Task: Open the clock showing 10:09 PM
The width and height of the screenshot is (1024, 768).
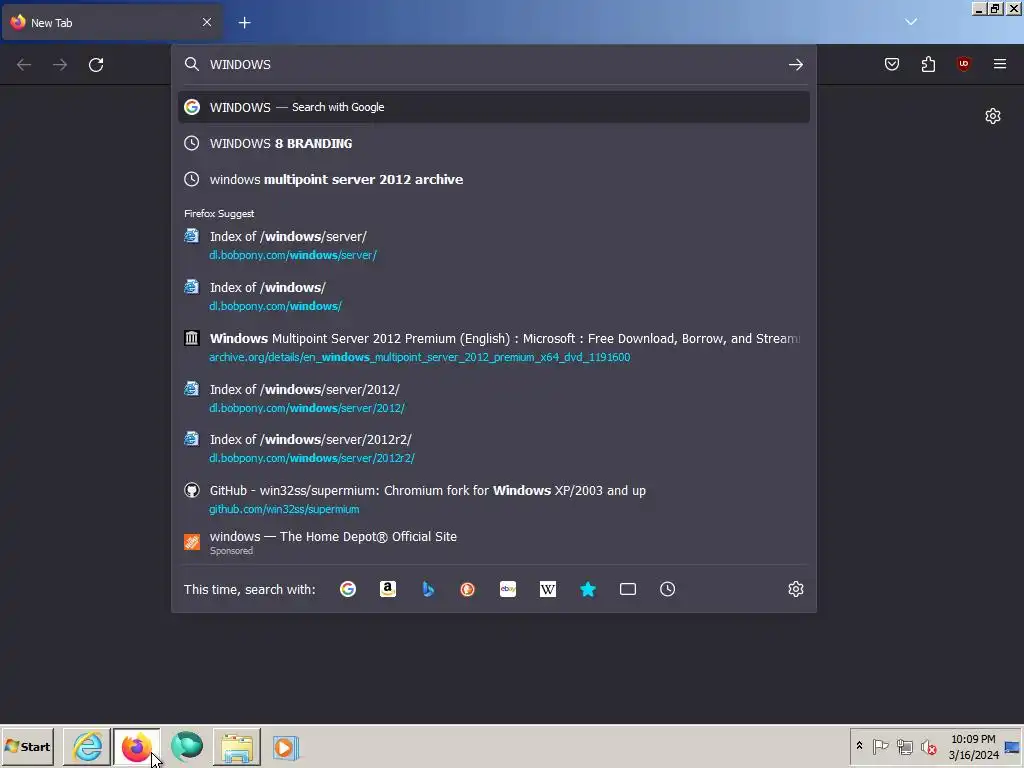Action: (x=973, y=746)
